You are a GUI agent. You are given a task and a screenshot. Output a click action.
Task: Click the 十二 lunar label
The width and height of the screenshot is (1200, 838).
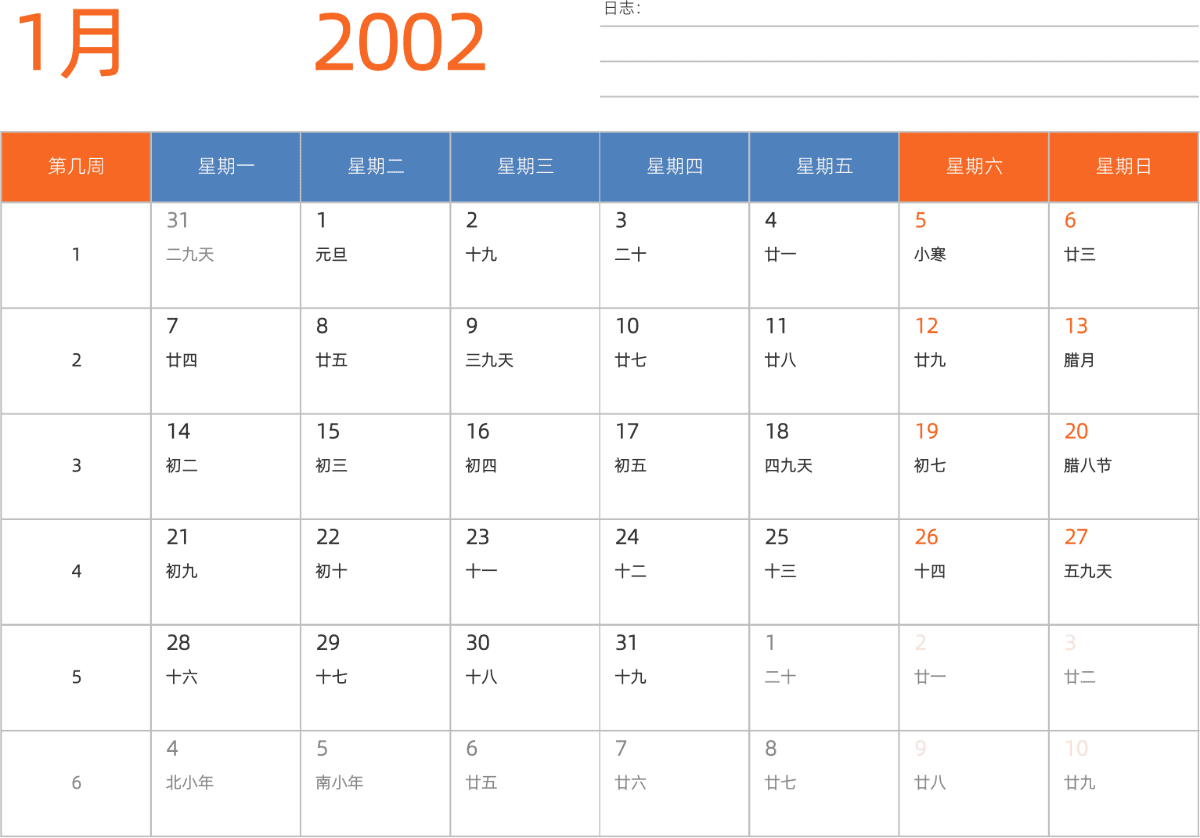coord(631,572)
